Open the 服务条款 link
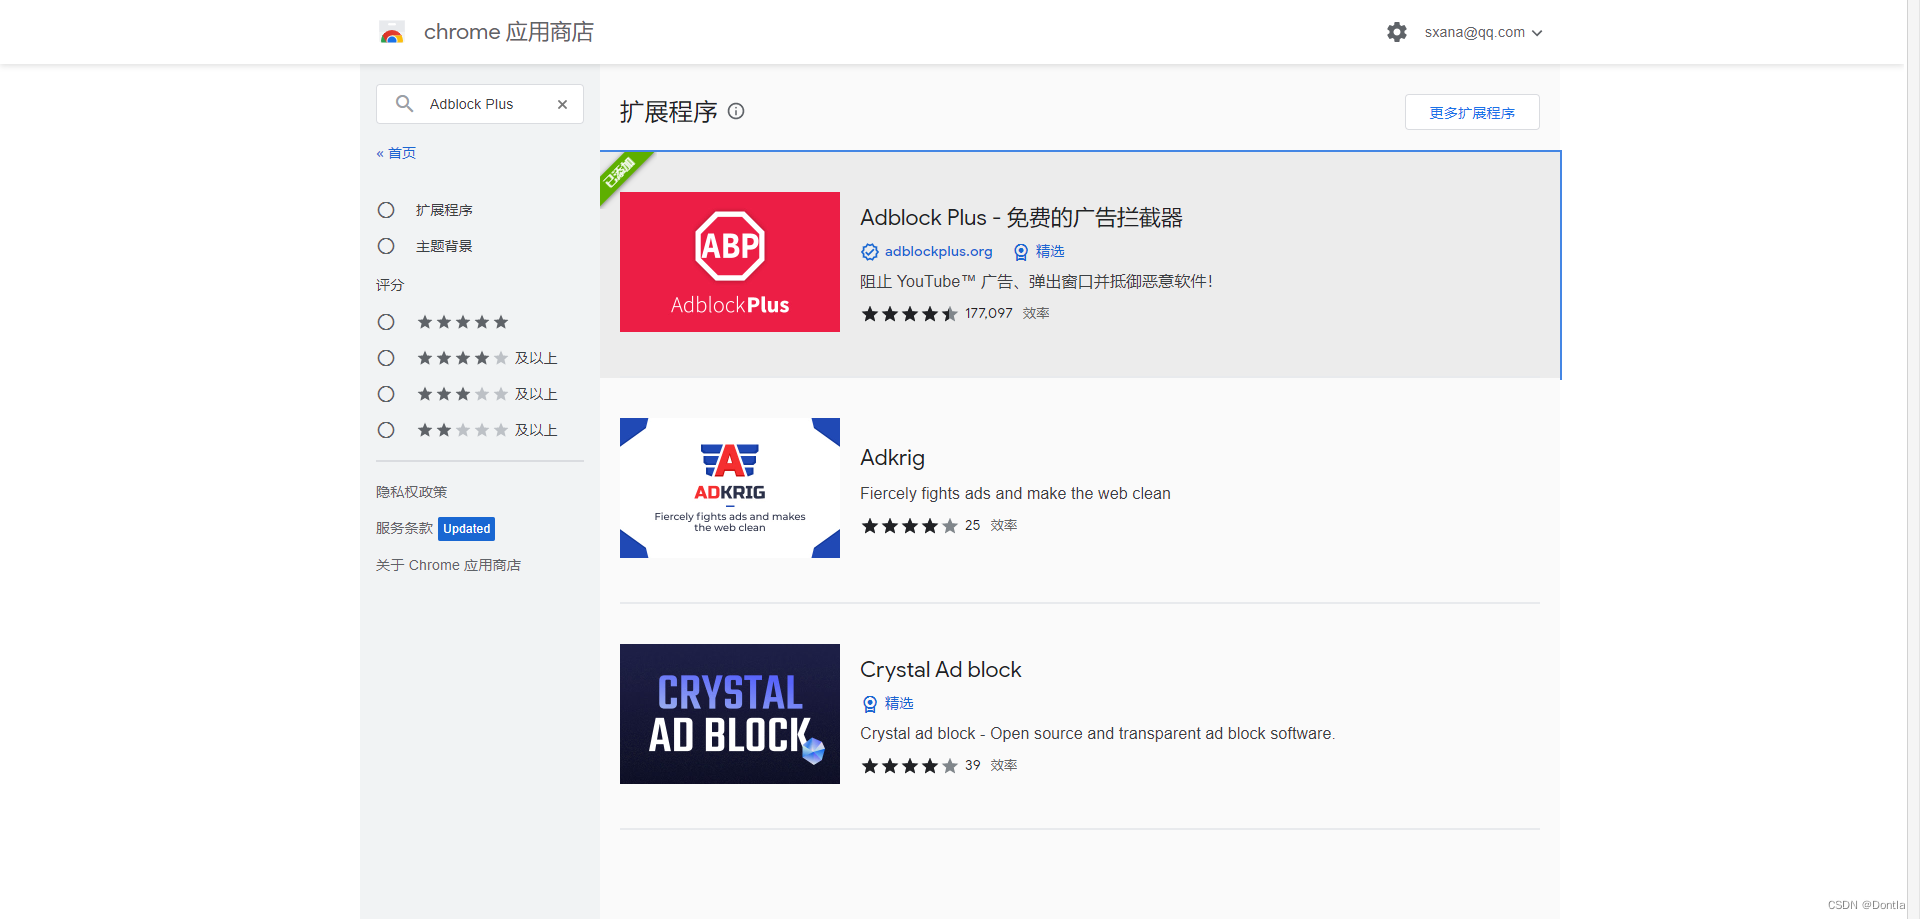This screenshot has height=919, width=1920. [404, 528]
